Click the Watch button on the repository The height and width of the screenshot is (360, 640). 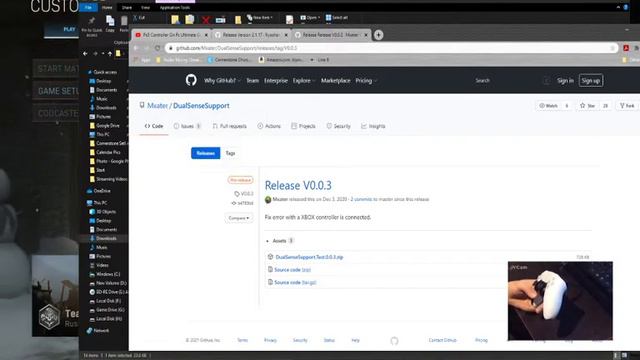(548, 106)
